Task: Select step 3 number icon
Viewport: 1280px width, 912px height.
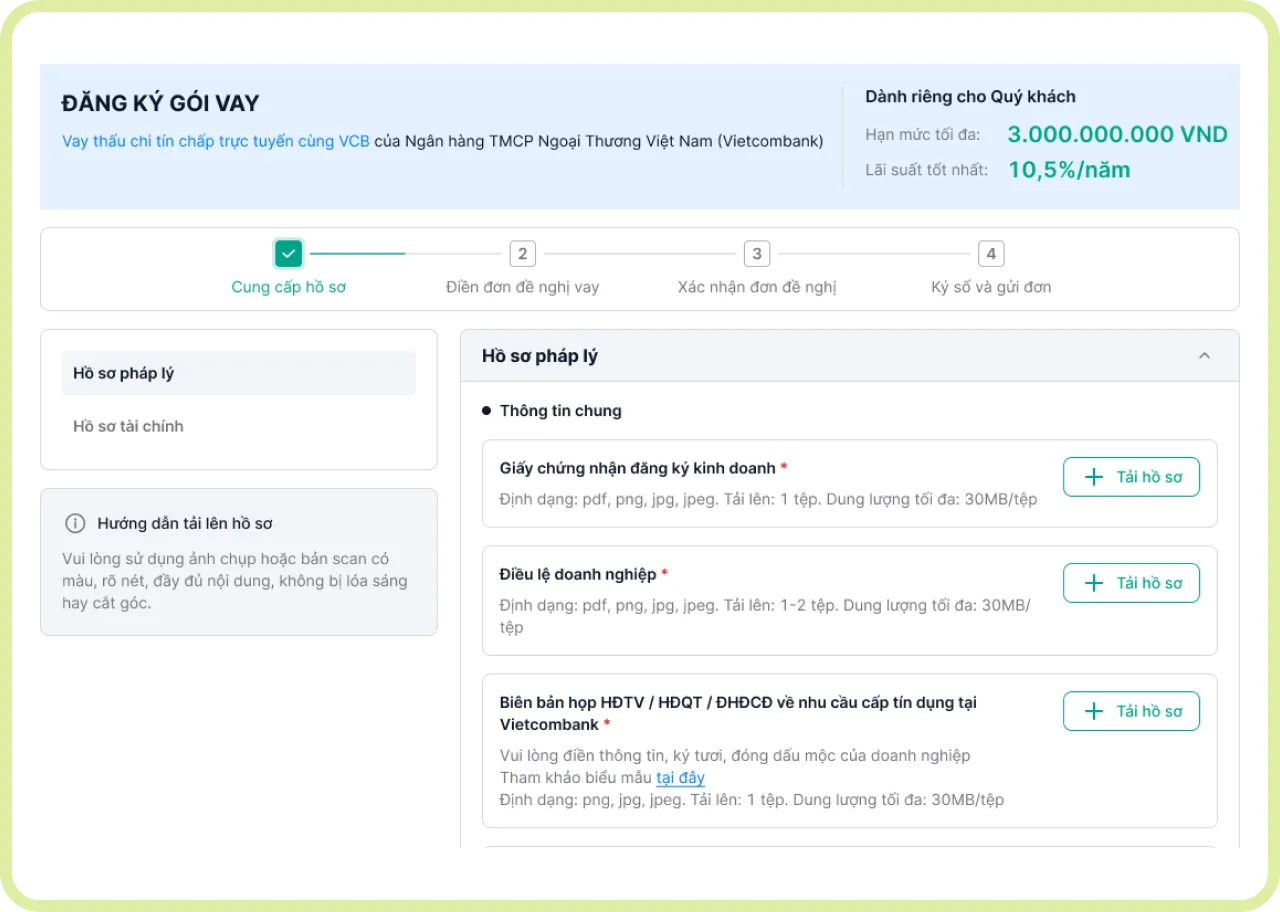Action: click(757, 254)
